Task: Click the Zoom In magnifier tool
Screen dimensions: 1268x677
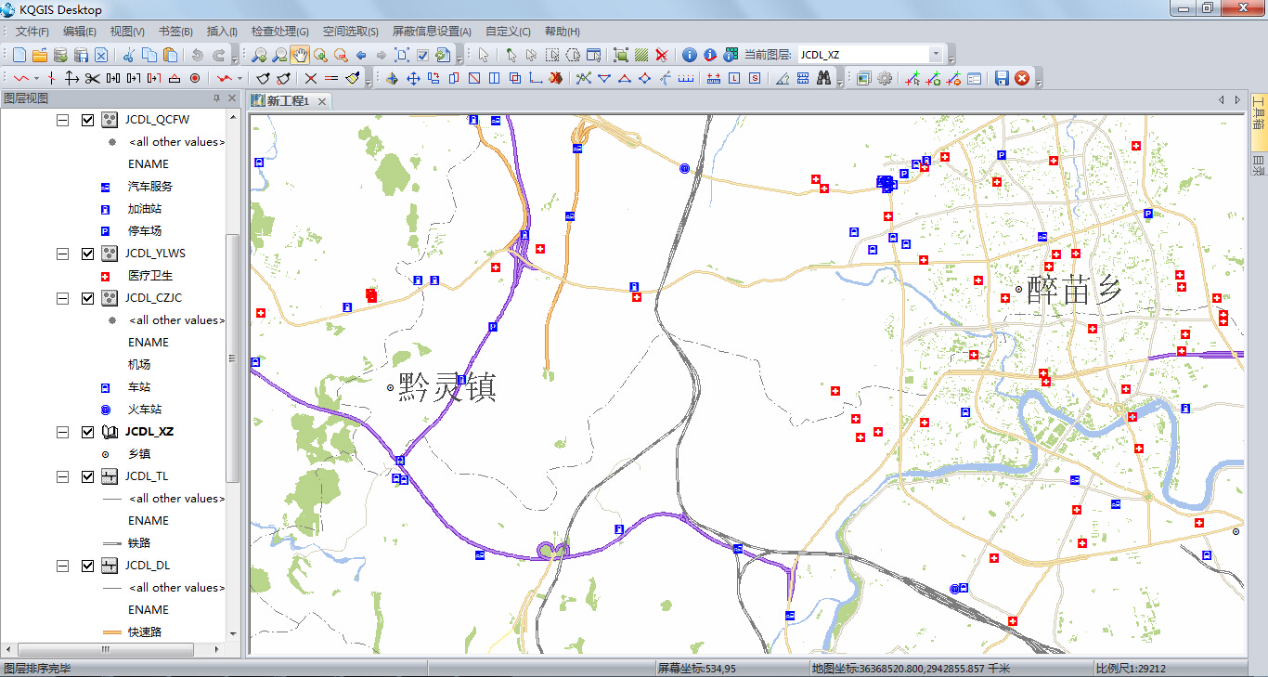Action: point(259,55)
